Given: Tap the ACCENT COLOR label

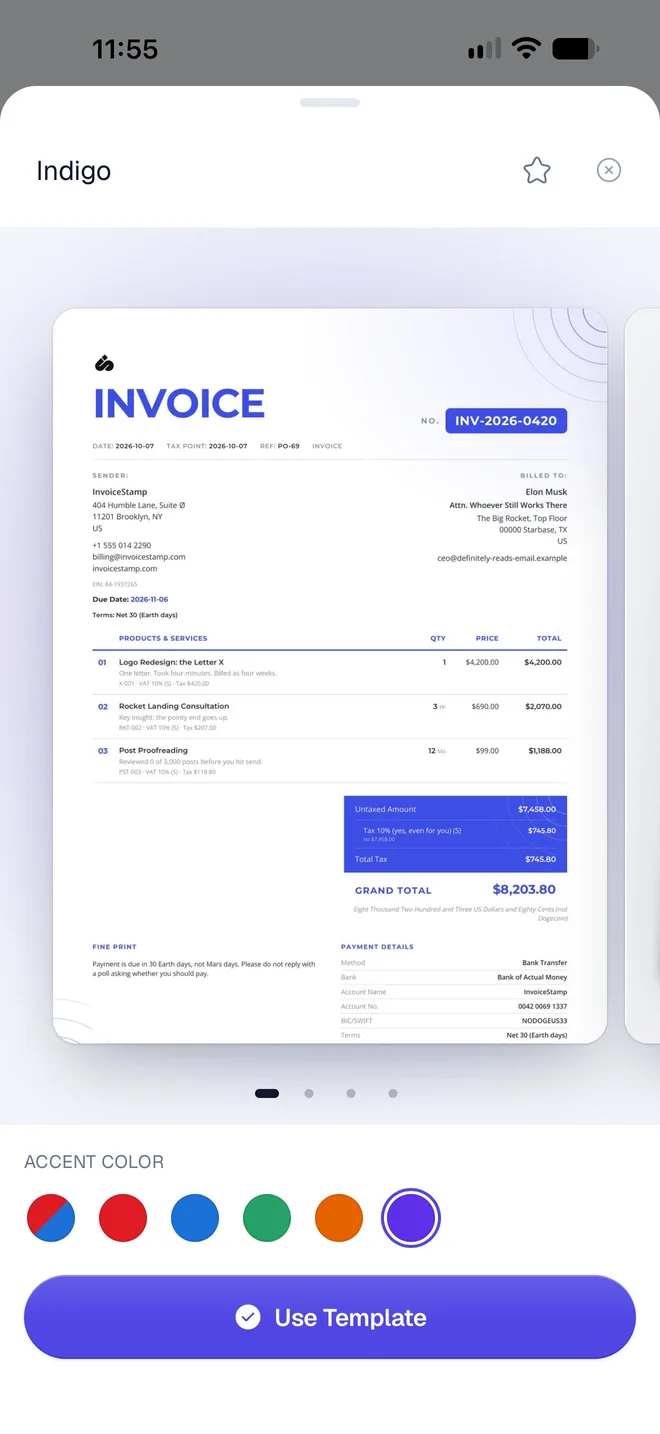Looking at the screenshot, I should [x=94, y=1162].
